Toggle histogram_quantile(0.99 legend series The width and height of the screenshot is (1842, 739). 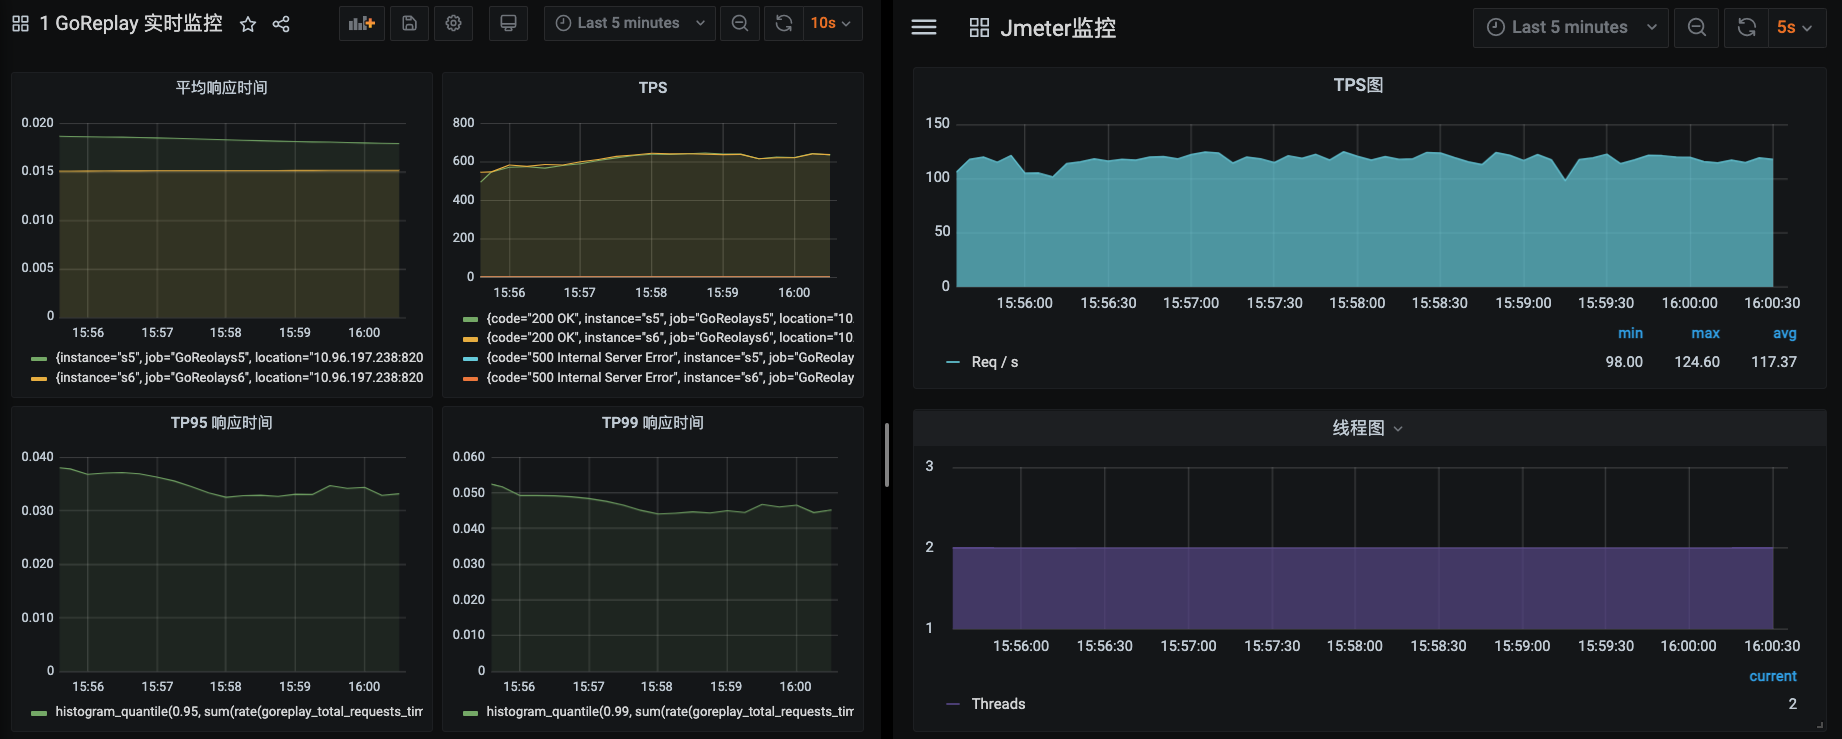click(x=670, y=712)
